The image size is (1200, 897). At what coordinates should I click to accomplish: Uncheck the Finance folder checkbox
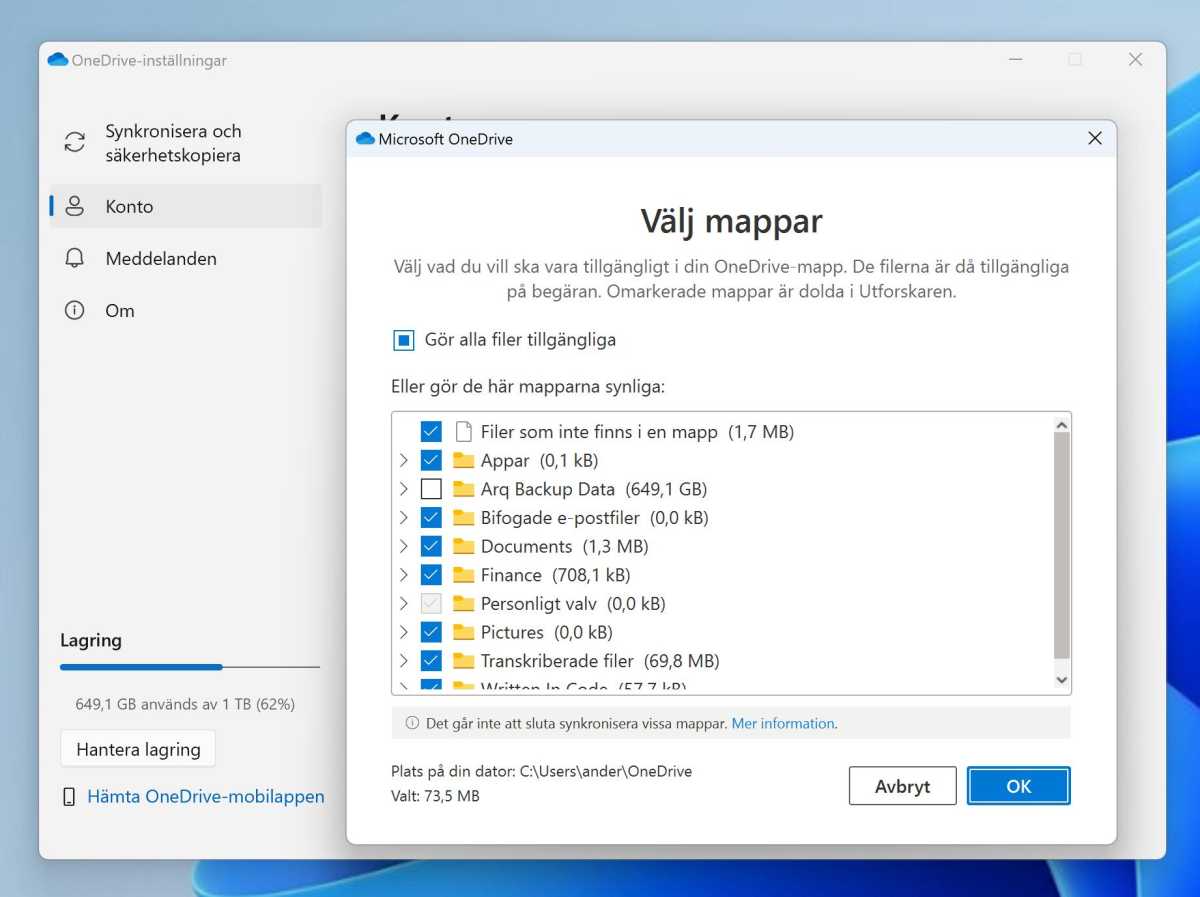(x=430, y=574)
